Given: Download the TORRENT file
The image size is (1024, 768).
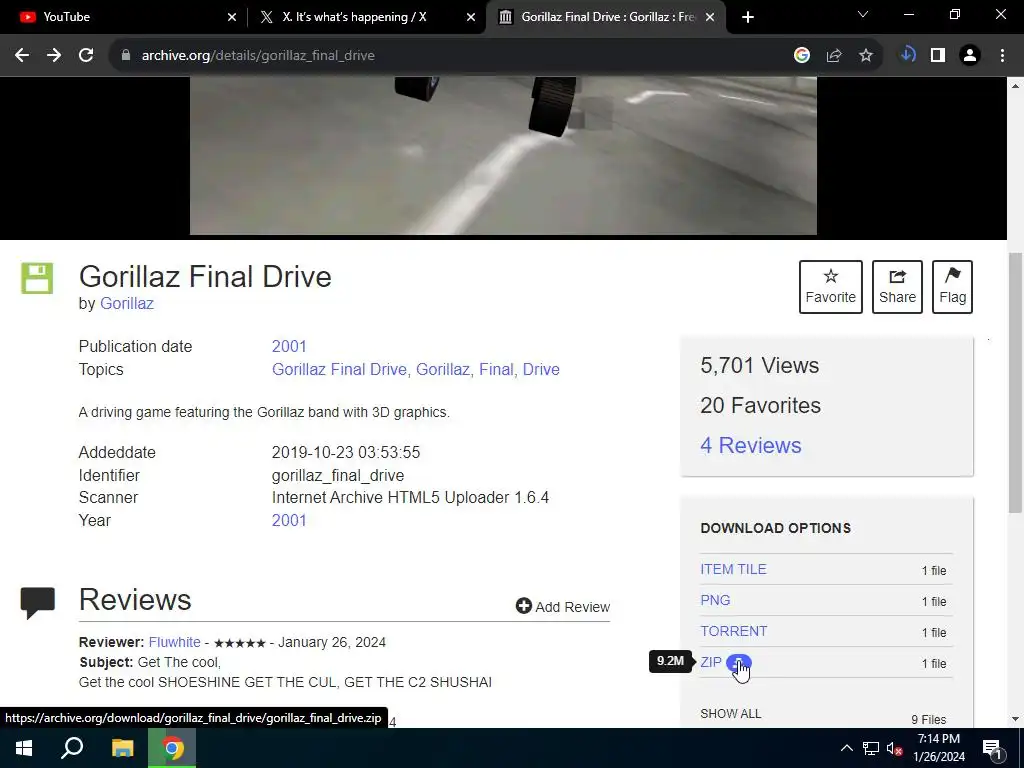Looking at the screenshot, I should pos(733,632).
